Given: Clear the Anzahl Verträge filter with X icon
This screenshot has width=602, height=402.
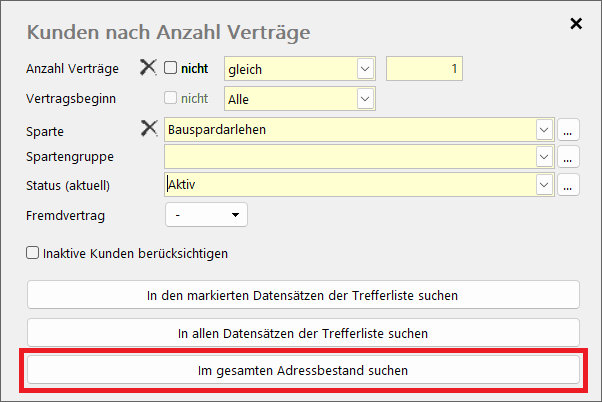Looking at the screenshot, I should point(148,68).
